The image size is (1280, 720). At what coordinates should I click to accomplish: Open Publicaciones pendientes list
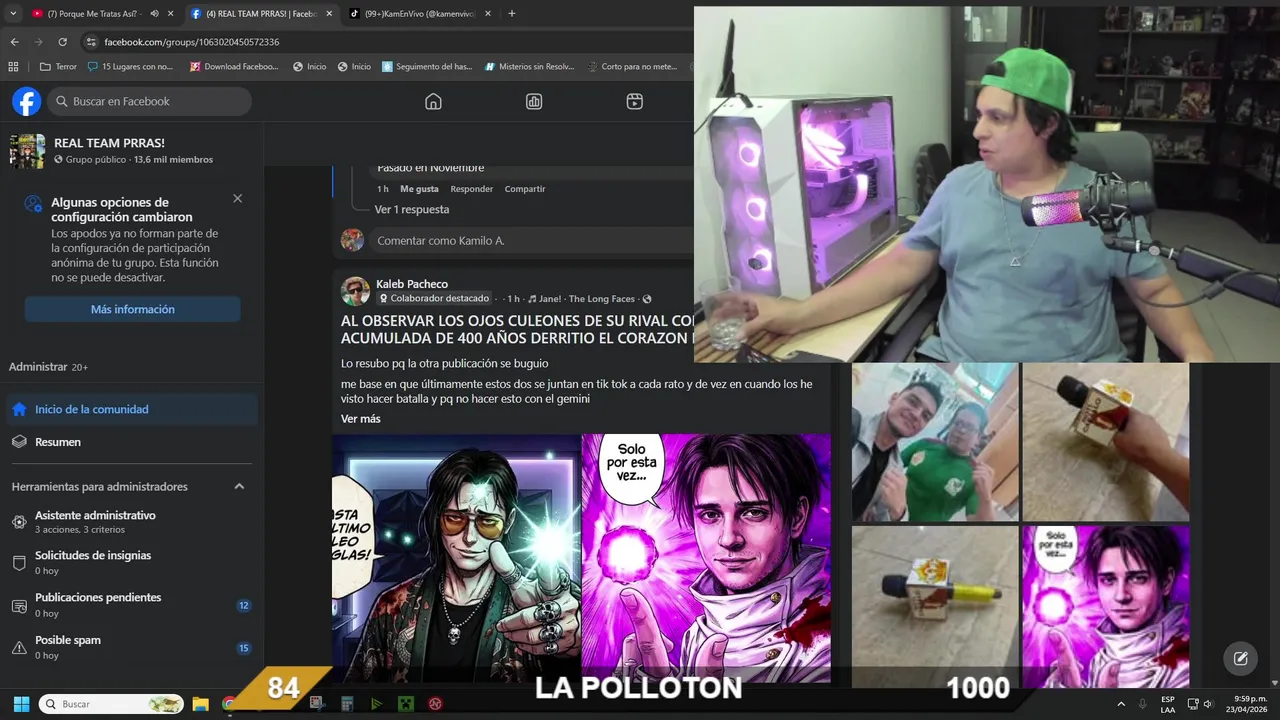(132, 605)
